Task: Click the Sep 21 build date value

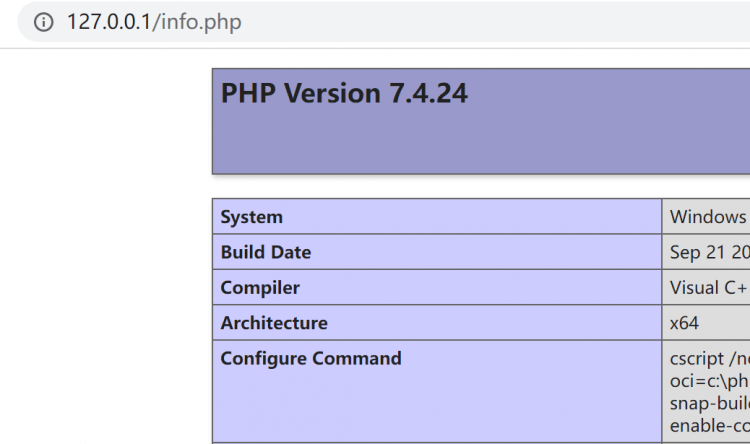Action: [709, 253]
